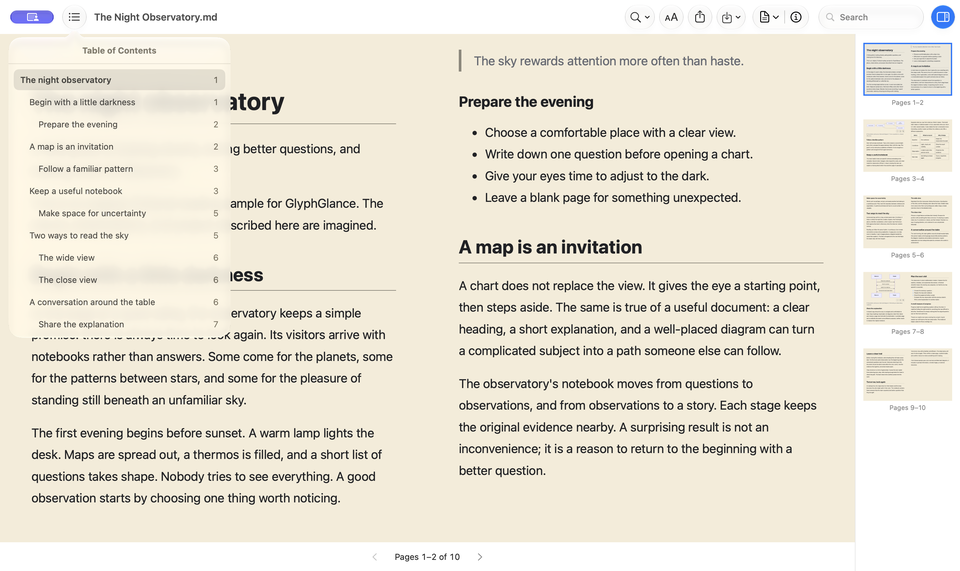
Task: Click the 'Pages 1–2 of 10' indicator
Action: (427, 557)
